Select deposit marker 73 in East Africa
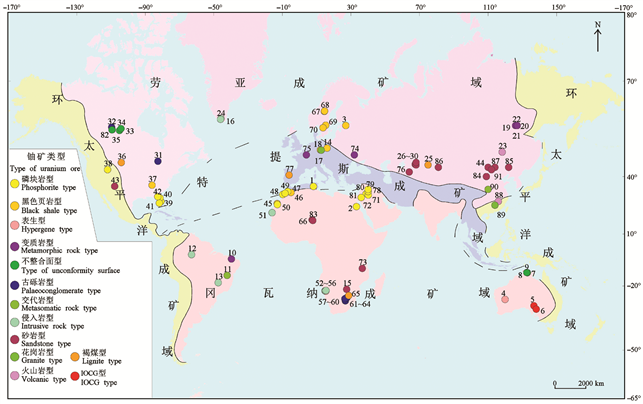 [363, 268]
